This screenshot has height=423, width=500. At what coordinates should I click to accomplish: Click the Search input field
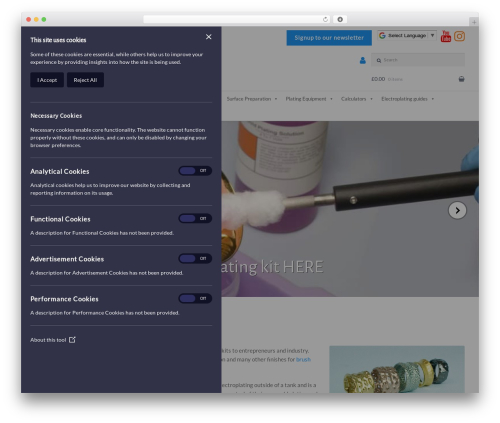[418, 60]
